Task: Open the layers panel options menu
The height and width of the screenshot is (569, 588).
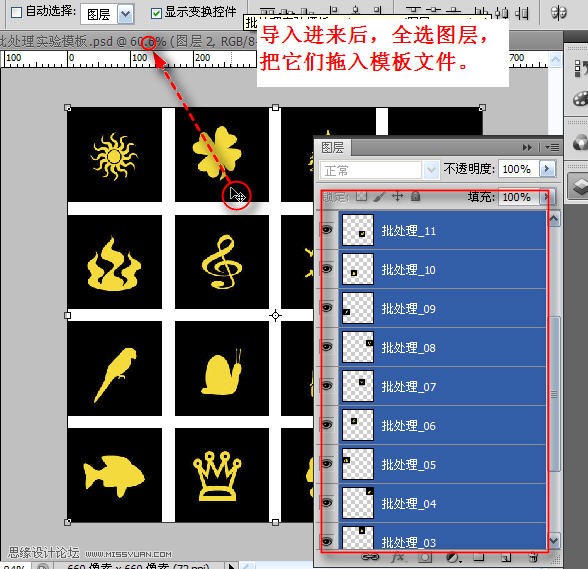Action: [x=552, y=147]
